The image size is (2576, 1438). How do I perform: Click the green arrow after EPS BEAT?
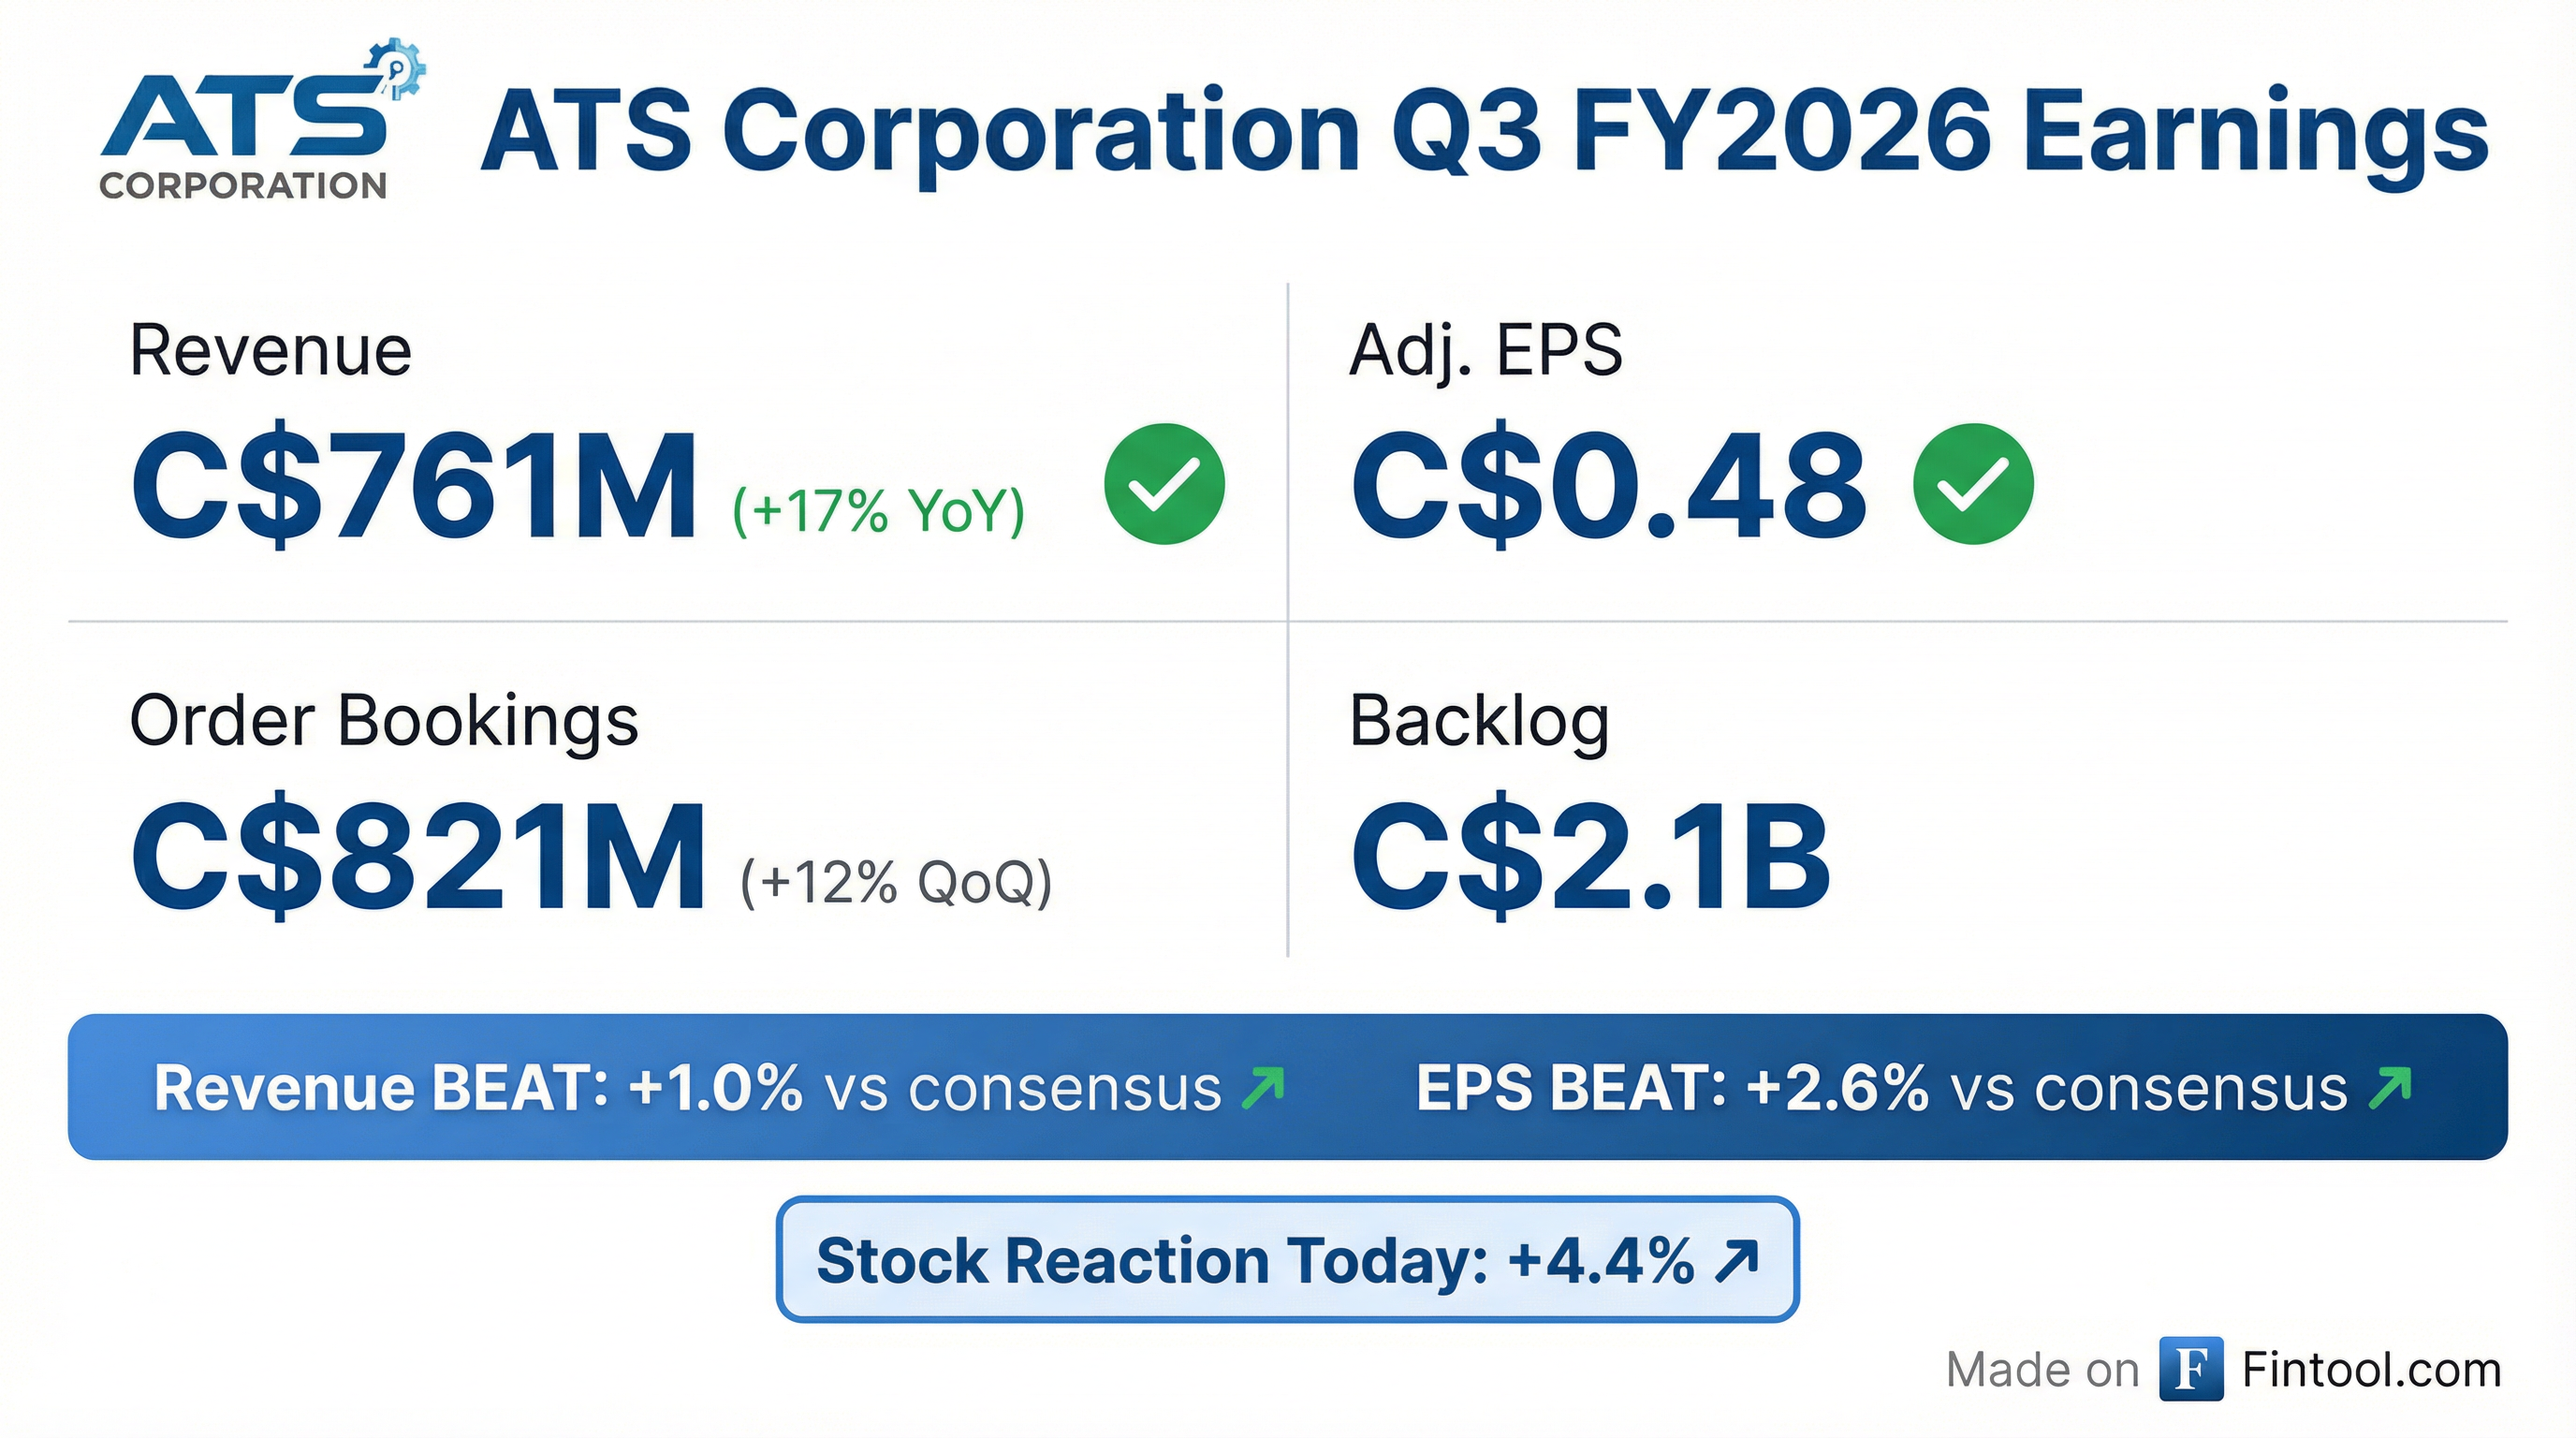pyautogui.click(x=2391, y=1088)
